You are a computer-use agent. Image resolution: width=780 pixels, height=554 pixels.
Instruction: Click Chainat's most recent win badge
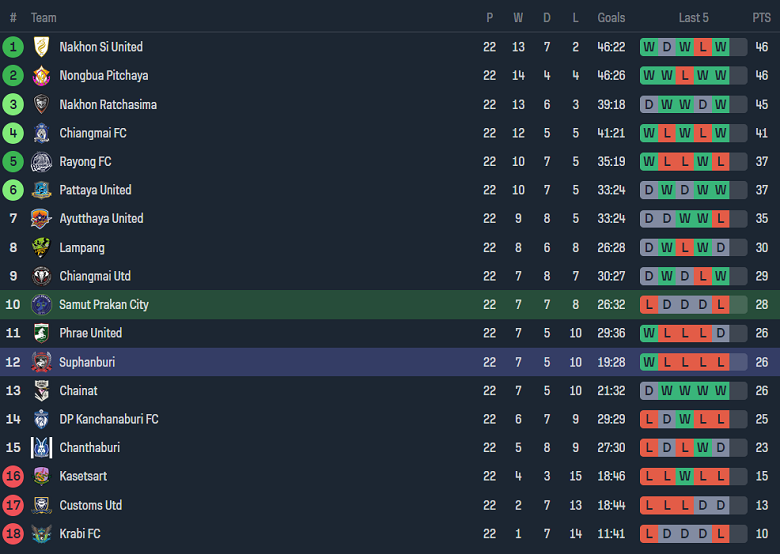721,391
